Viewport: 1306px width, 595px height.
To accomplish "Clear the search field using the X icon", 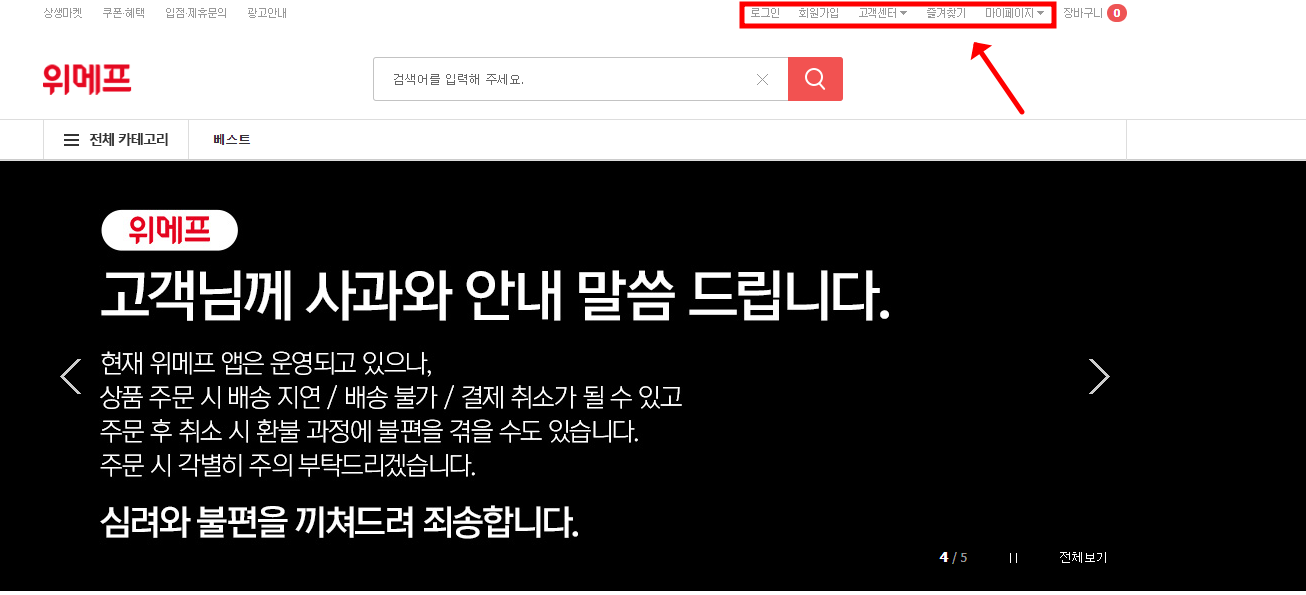I will point(763,78).
